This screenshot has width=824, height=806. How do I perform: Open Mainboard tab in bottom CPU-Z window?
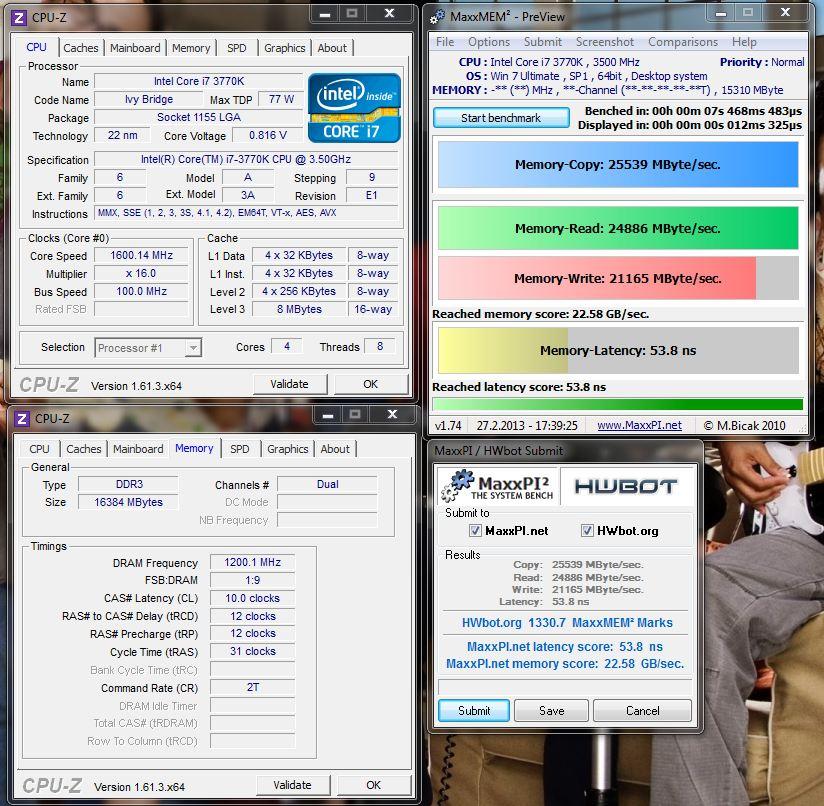click(x=138, y=449)
